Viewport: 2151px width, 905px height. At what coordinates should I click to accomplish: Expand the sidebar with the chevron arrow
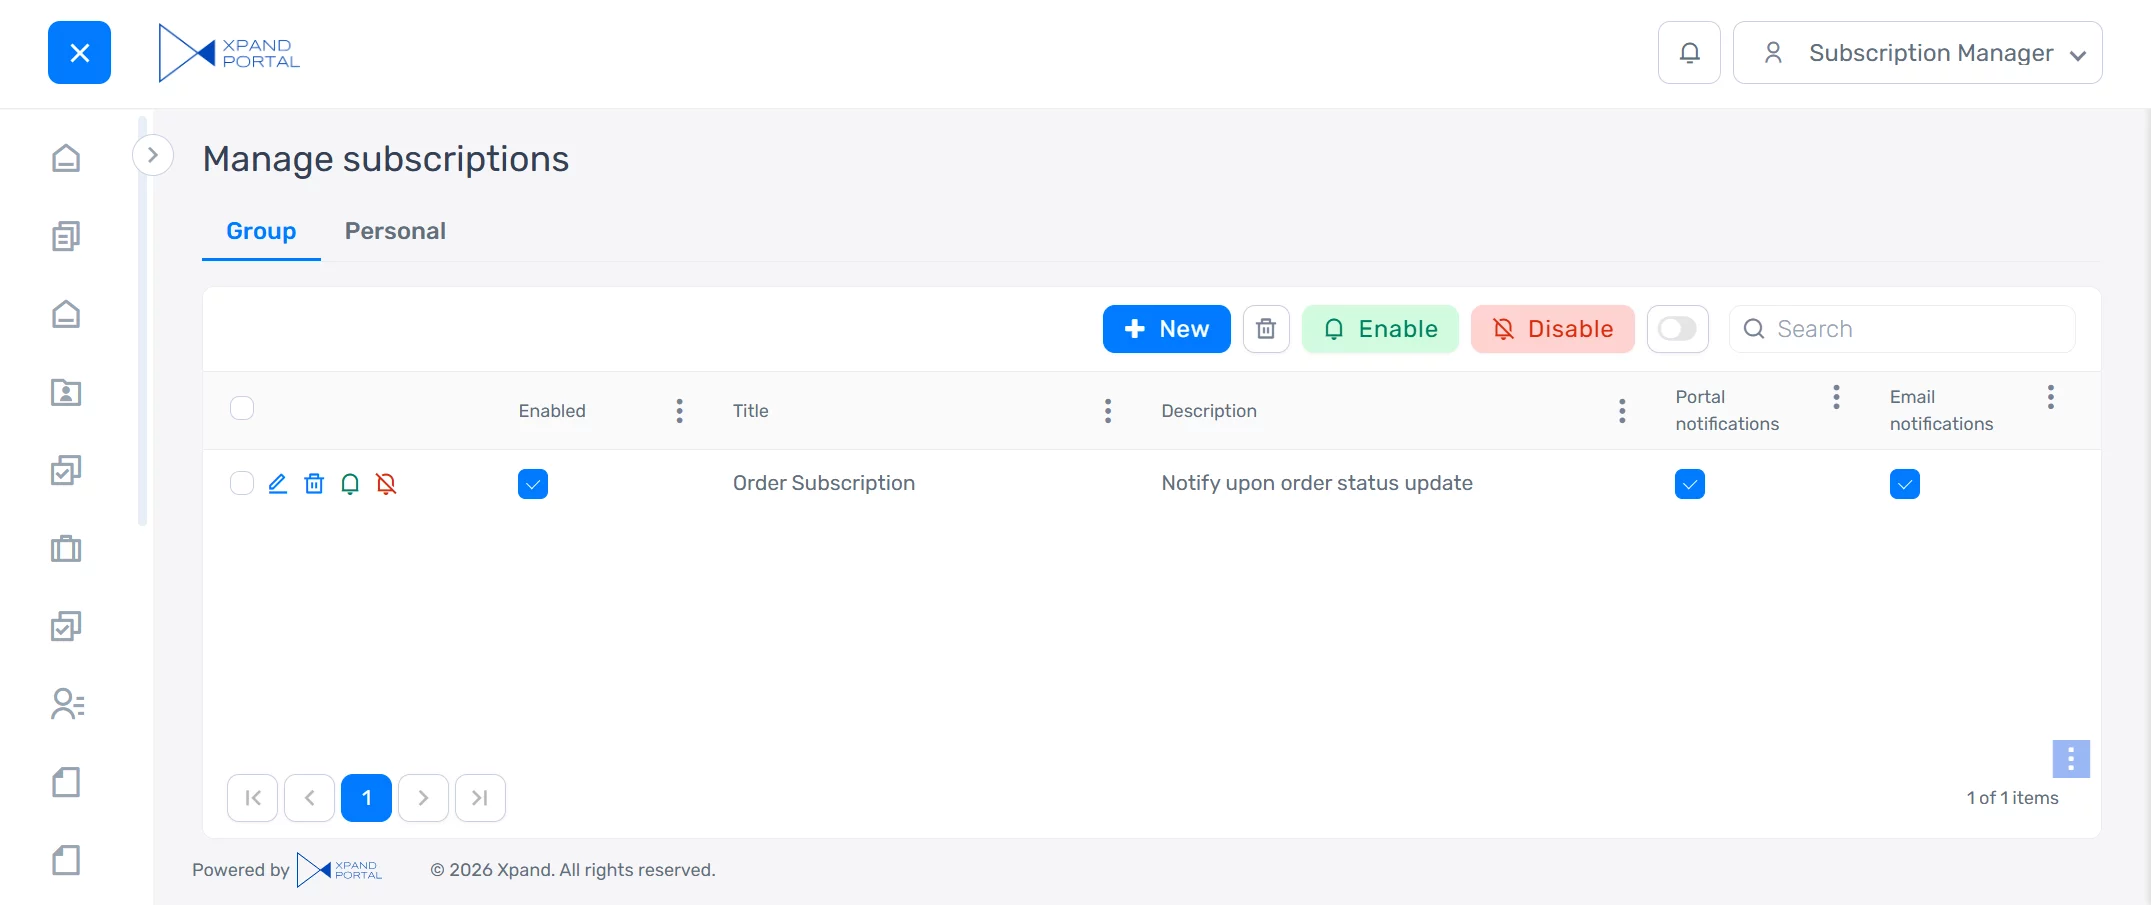153,155
